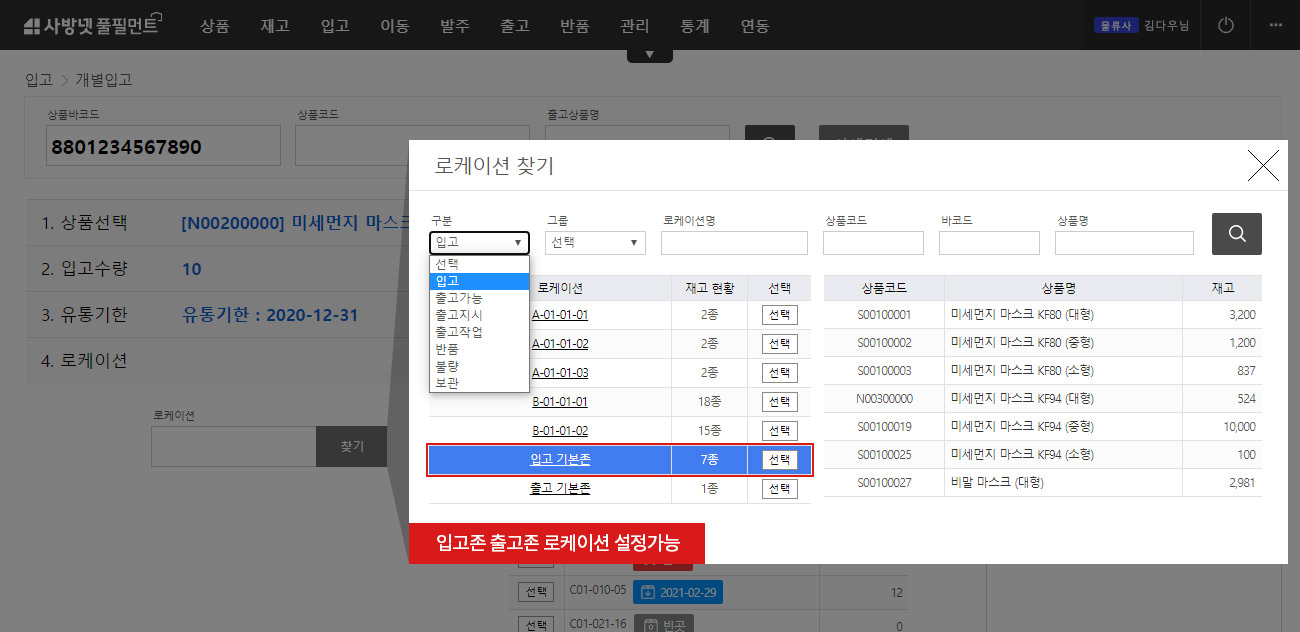This screenshot has width=1300, height=632.
Task: Click the 출고 기본존 location link
Action: point(560,489)
